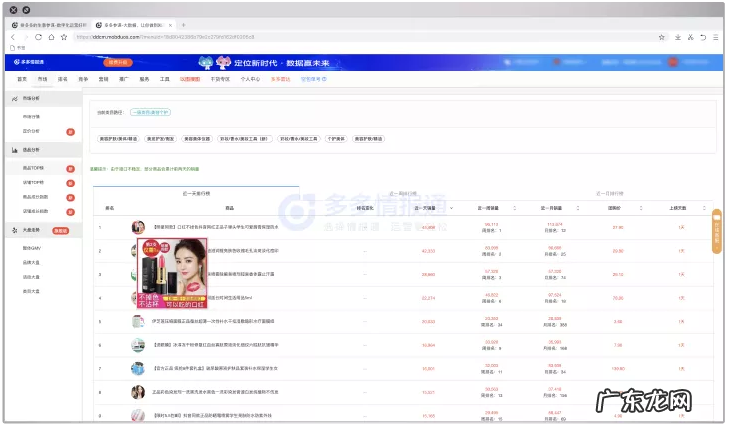Image resolution: width=730 pixels, height=430 pixels.
Task: Click the bookmarks bar page icon
Action: [13, 48]
